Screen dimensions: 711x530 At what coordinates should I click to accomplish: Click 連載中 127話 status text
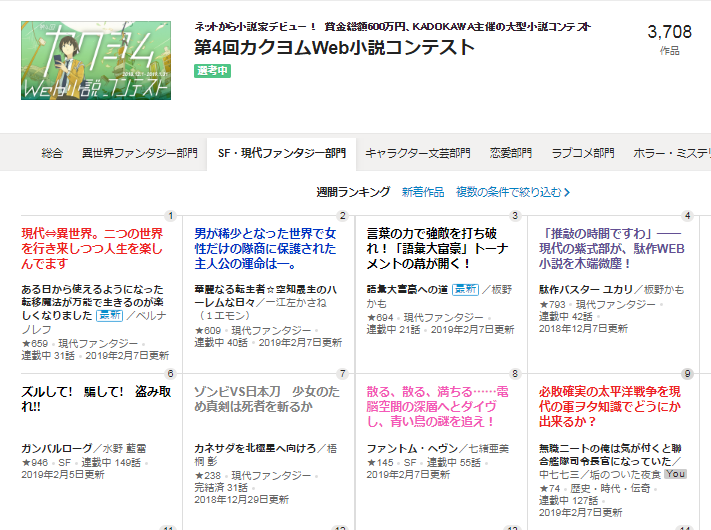(x=568, y=501)
